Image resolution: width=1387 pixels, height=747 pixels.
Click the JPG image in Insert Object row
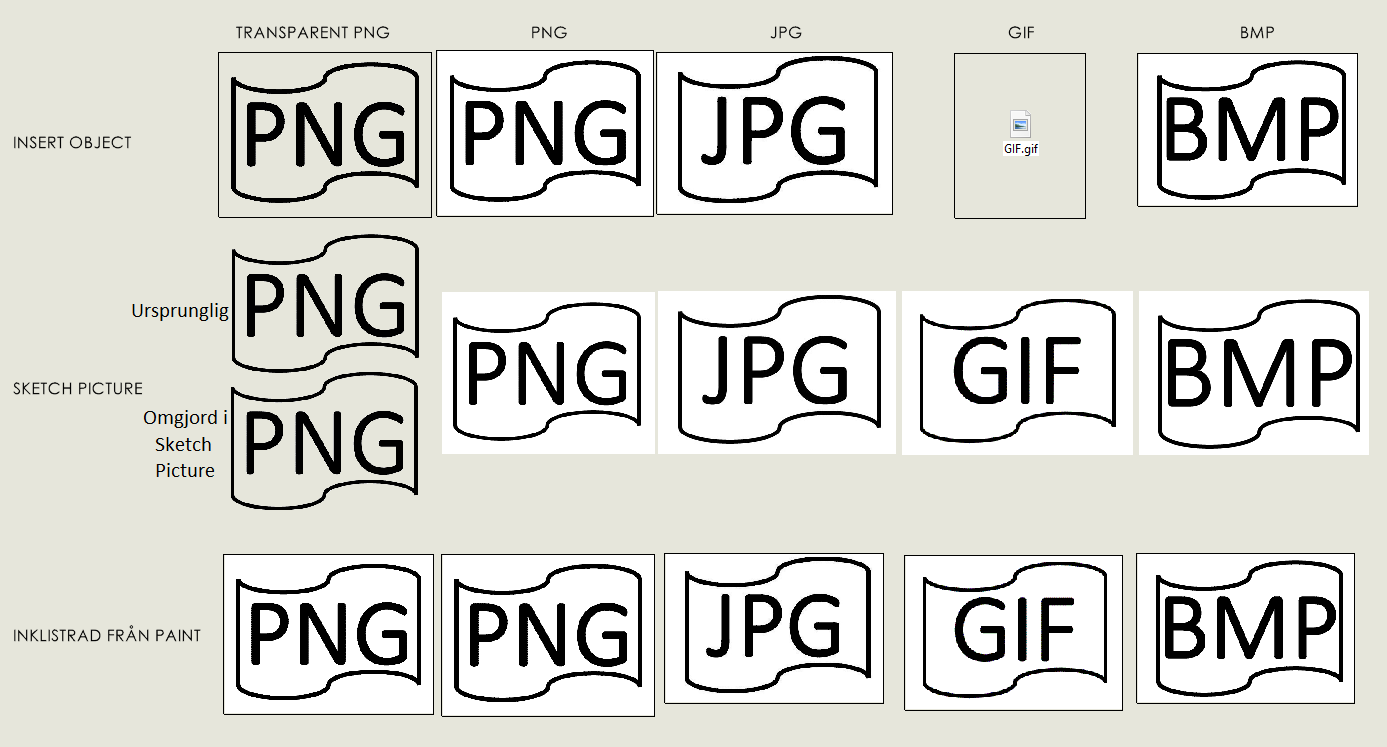click(774, 133)
